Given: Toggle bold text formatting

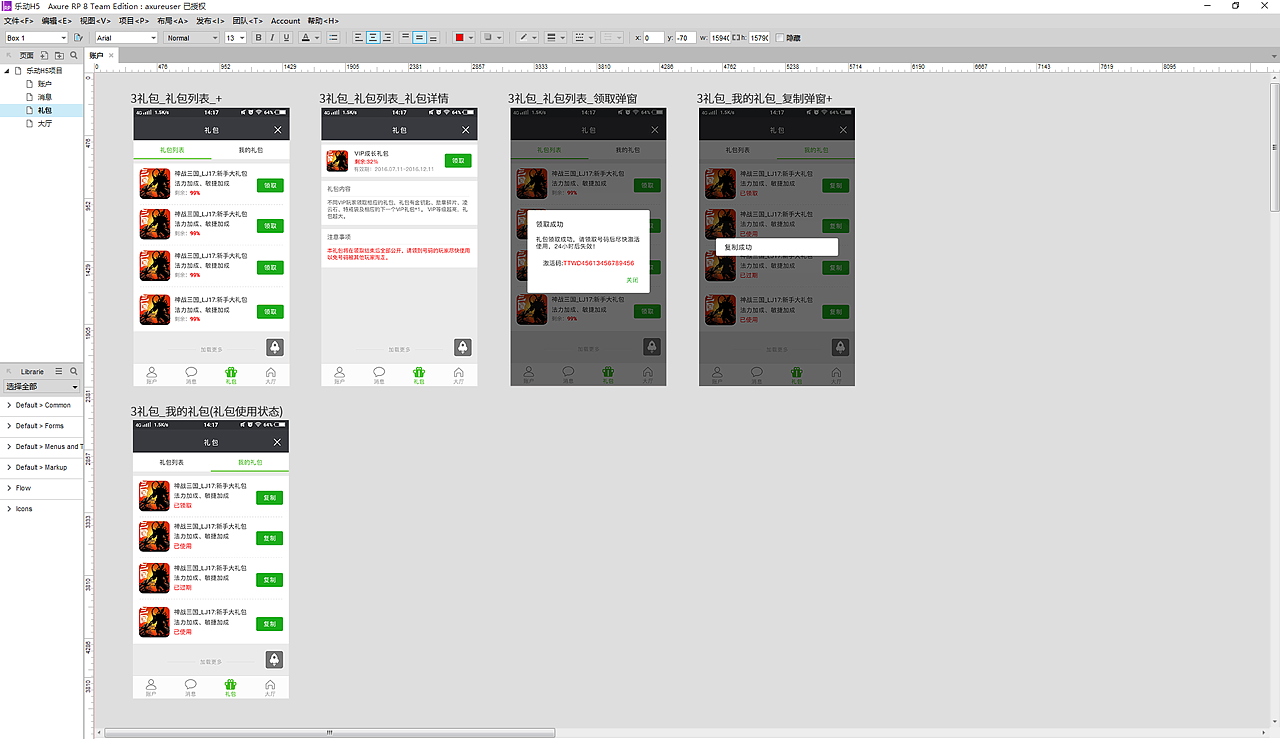Looking at the screenshot, I should pyautogui.click(x=259, y=38).
